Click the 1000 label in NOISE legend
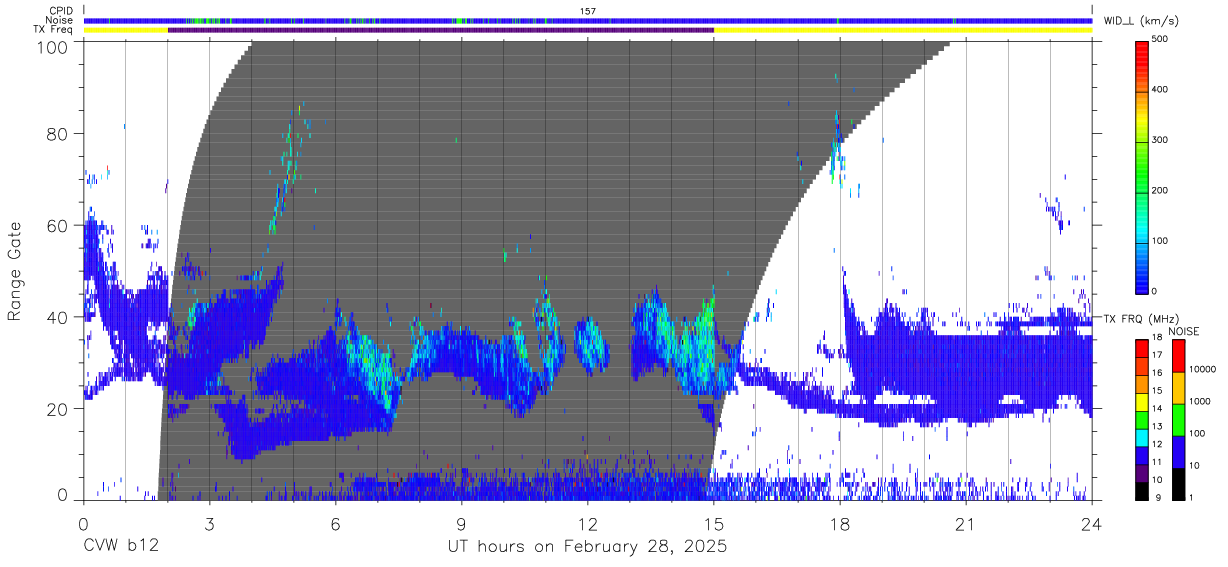The width and height of the screenshot is (1228, 567). tap(1201, 401)
